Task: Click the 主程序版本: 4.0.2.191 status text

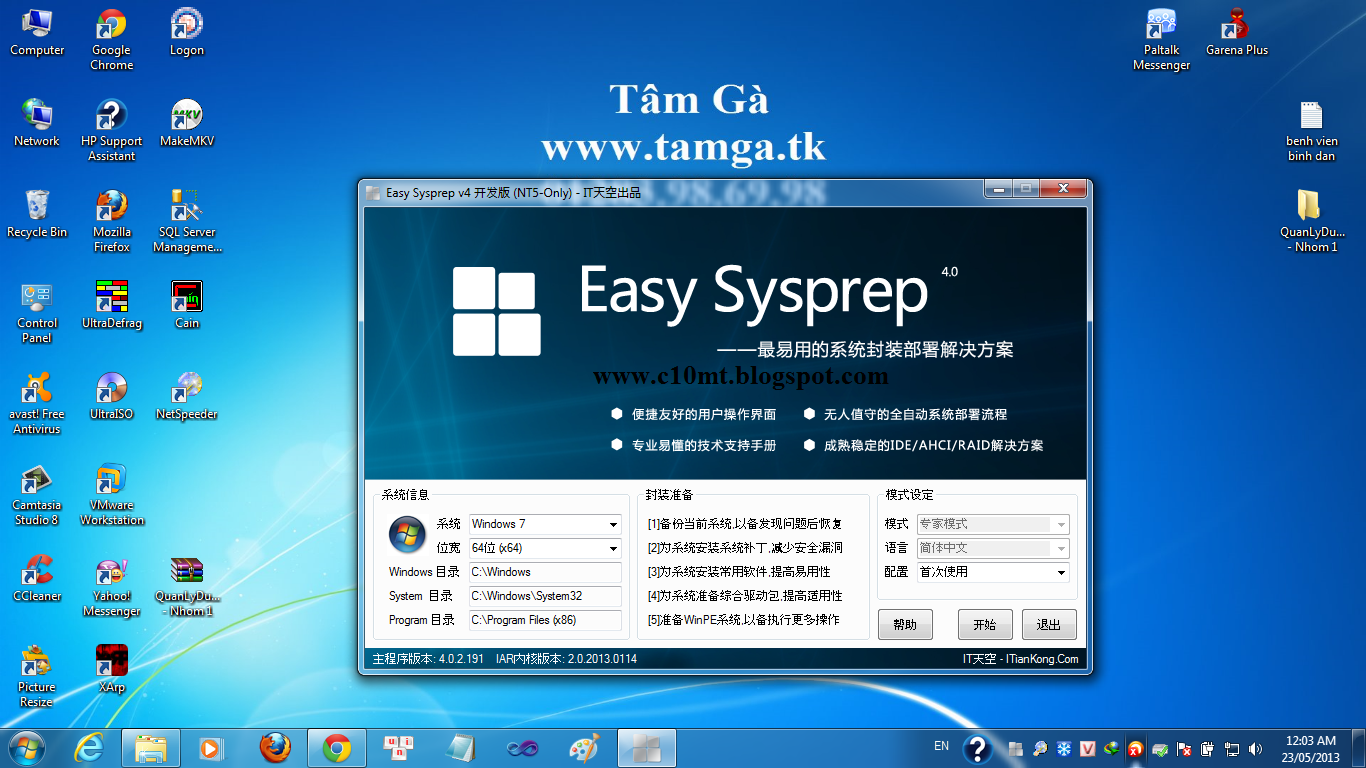Action: click(x=428, y=659)
